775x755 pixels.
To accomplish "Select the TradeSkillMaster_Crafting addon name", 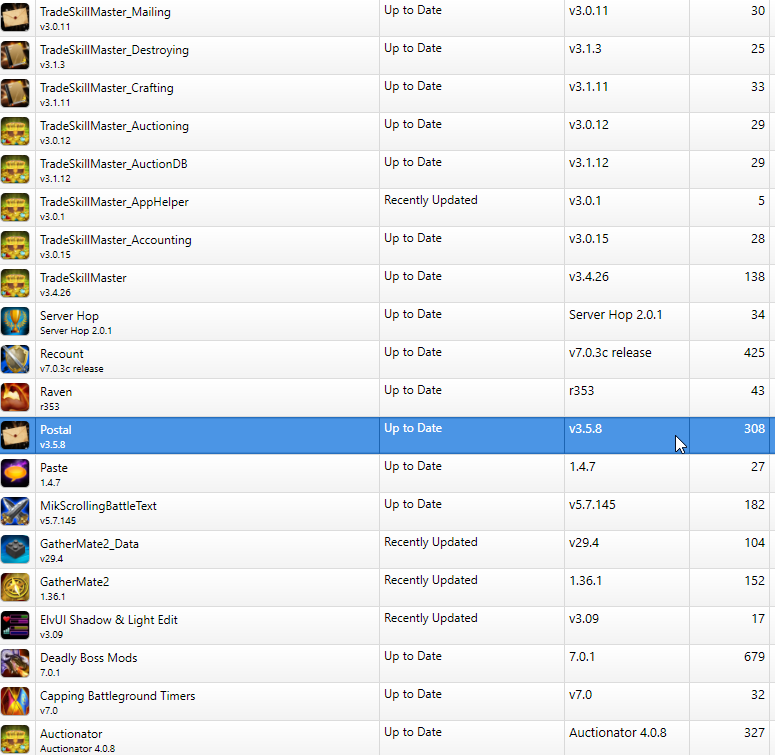I will point(107,88).
